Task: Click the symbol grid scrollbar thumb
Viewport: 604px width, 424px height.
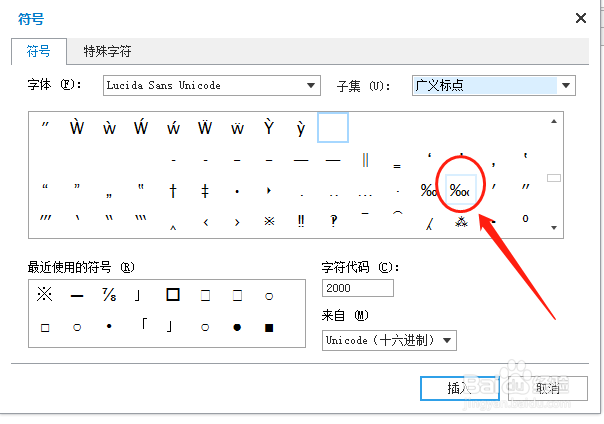Action: click(554, 178)
